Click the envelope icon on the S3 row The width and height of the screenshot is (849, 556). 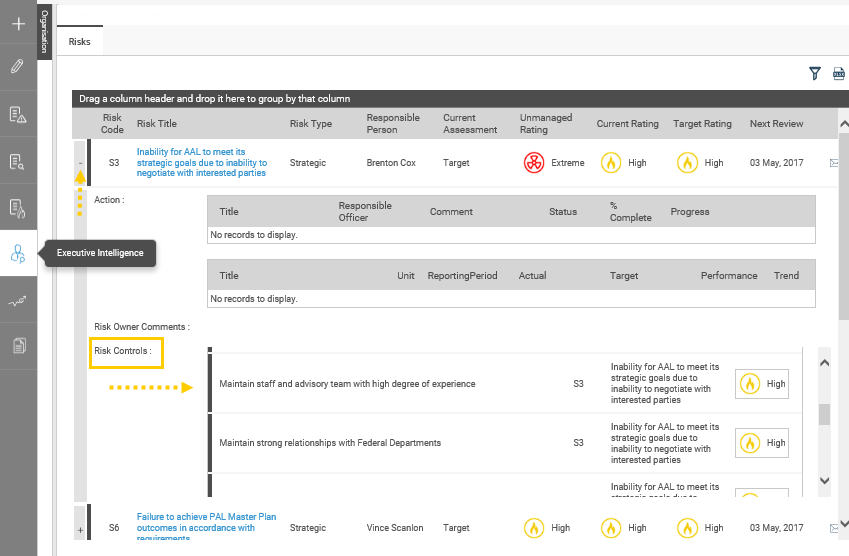tap(834, 163)
